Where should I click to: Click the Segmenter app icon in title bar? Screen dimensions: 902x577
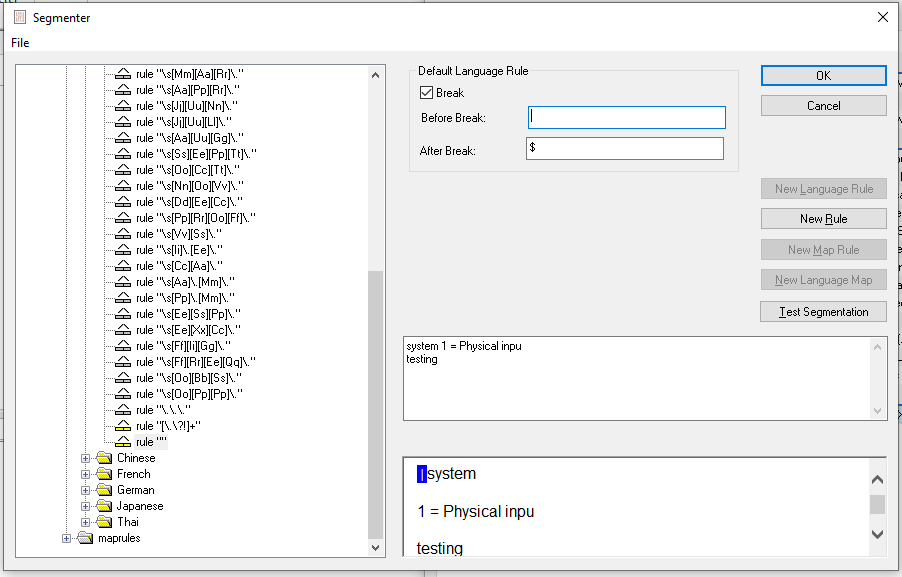click(x=20, y=17)
